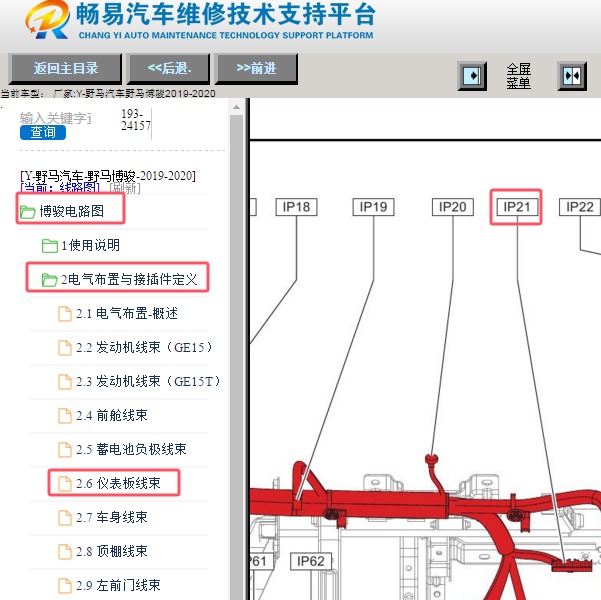Screen dimensions: 601x600
Task: Click the IP21 connector label
Action: pyautogui.click(x=517, y=207)
